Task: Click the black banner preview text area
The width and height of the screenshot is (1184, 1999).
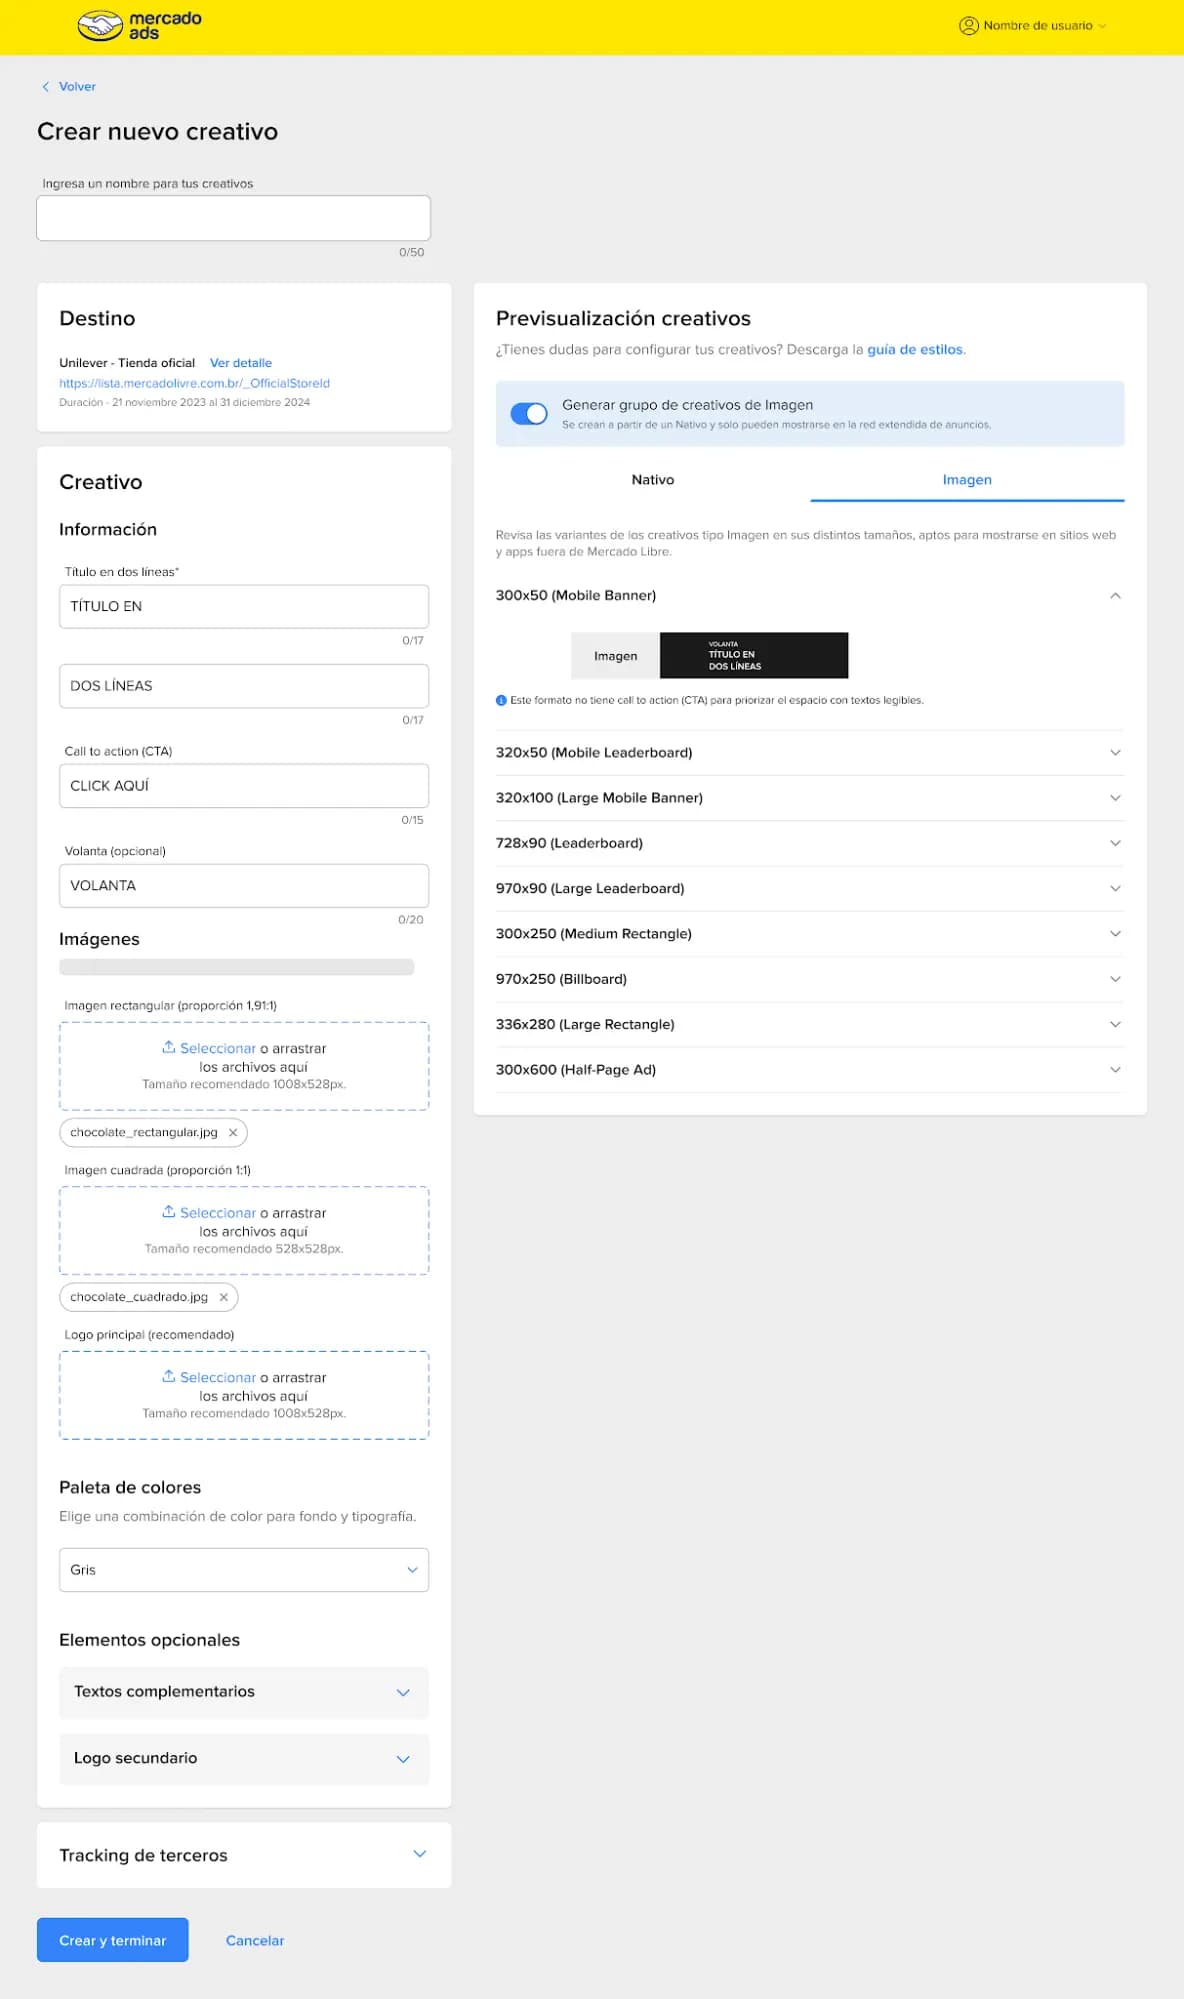Action: coord(754,656)
